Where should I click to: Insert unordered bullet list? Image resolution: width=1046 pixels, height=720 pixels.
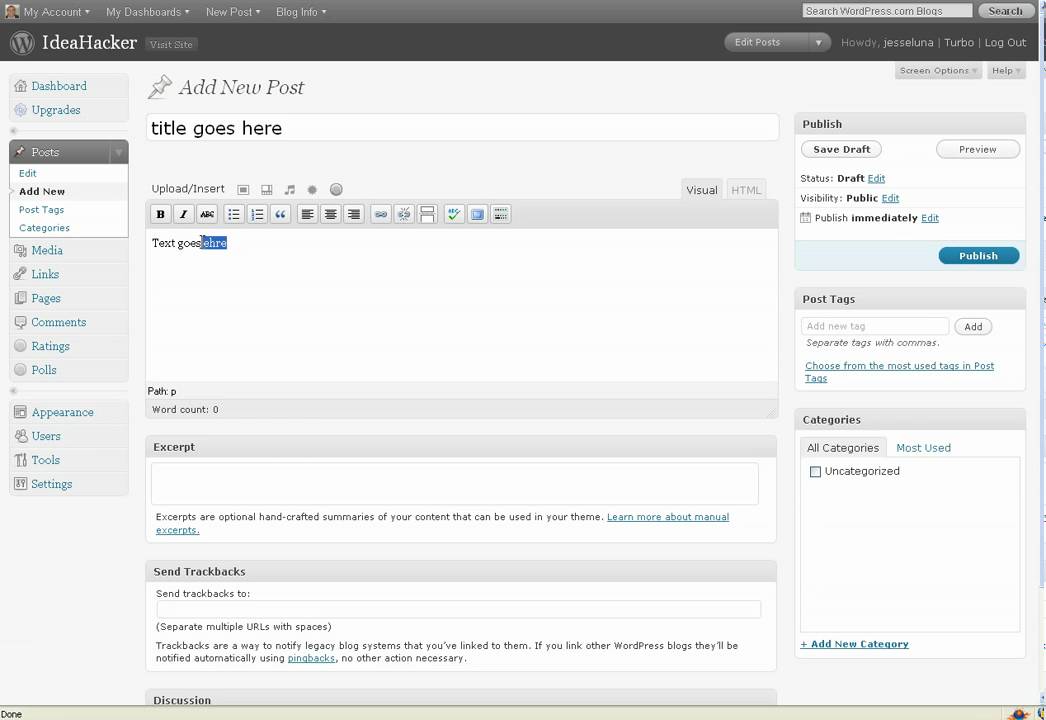[x=233, y=214]
